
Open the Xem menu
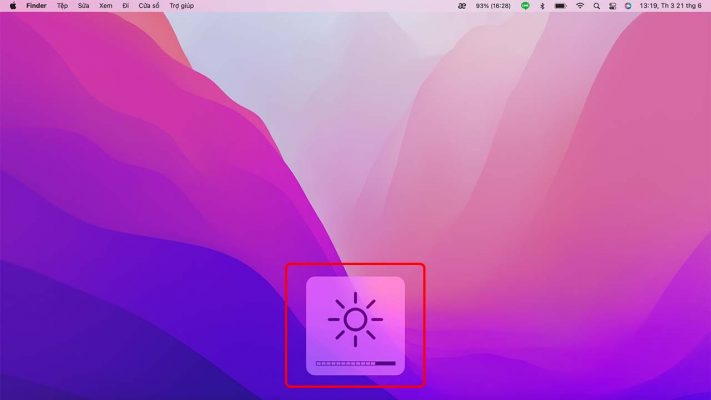click(x=105, y=6)
